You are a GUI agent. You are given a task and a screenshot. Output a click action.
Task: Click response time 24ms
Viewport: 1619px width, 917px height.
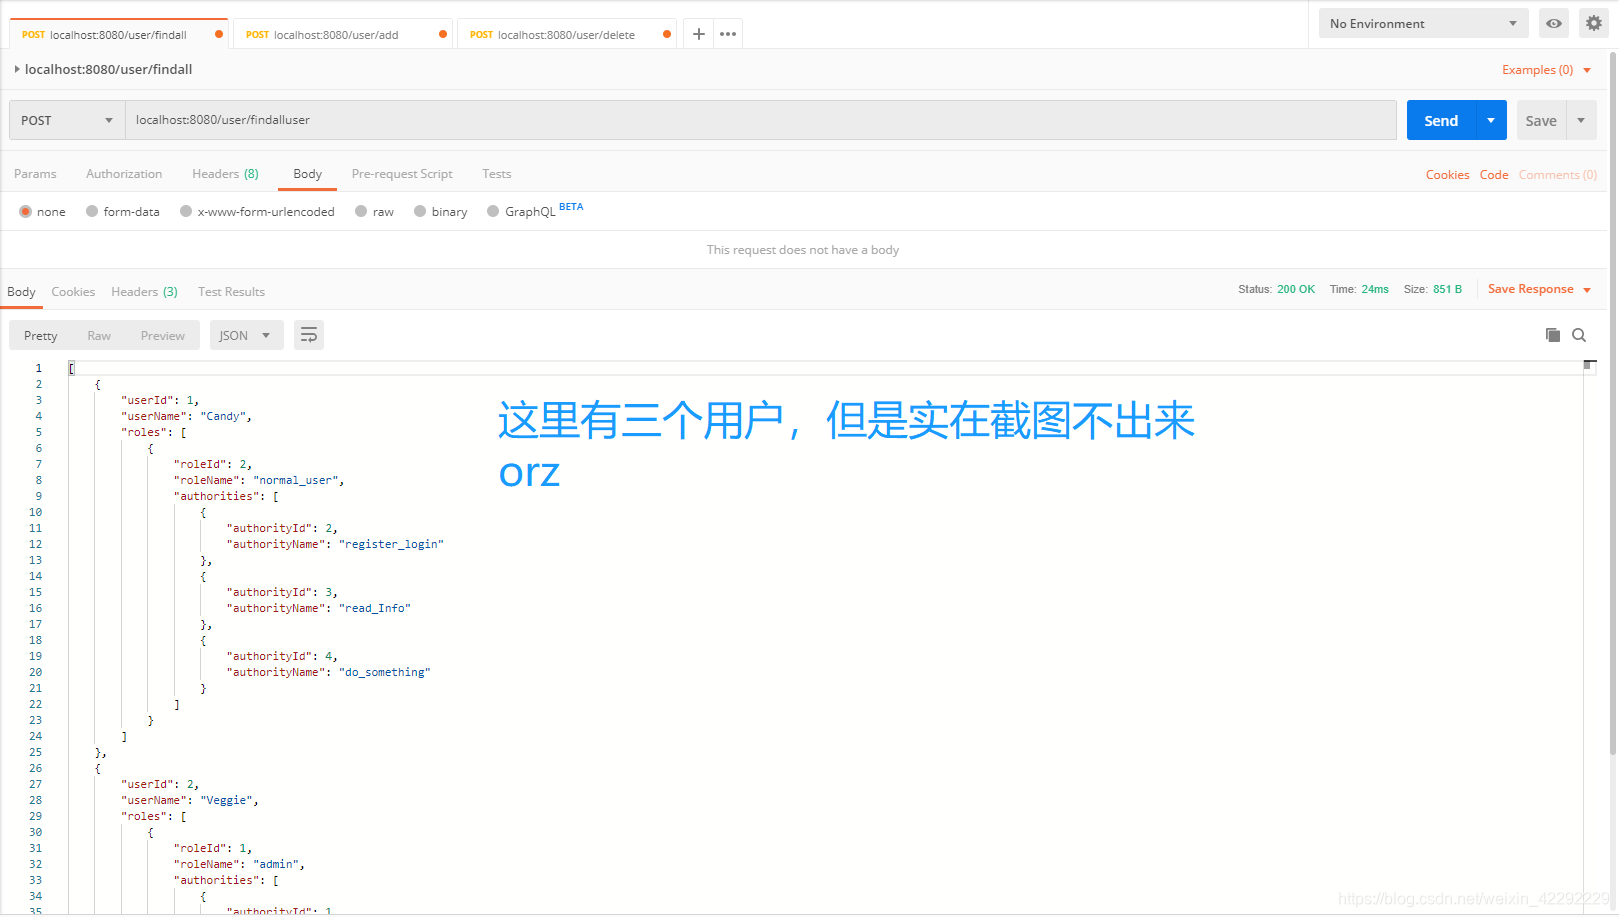[x=1374, y=289]
